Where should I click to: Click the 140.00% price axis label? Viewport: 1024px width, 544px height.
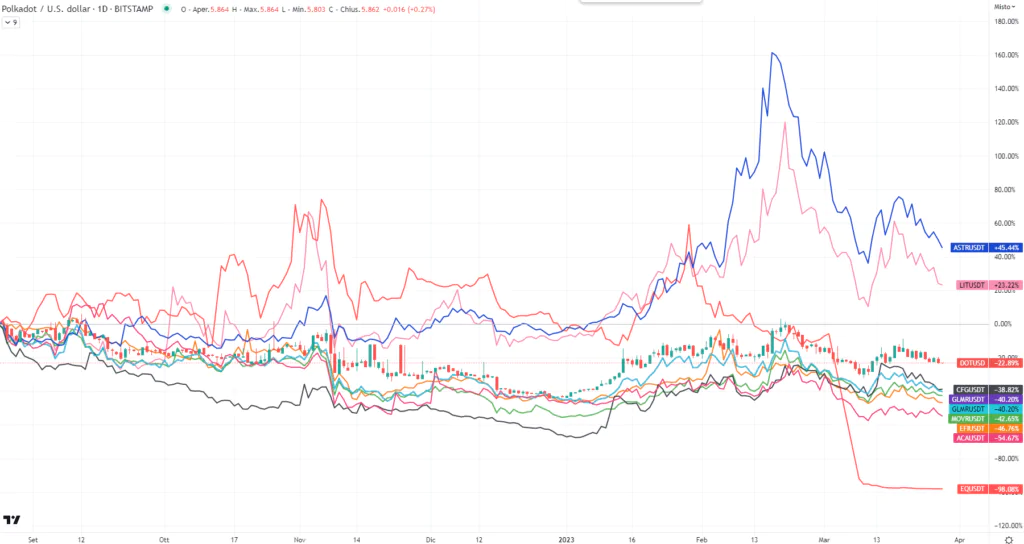[1006, 88]
